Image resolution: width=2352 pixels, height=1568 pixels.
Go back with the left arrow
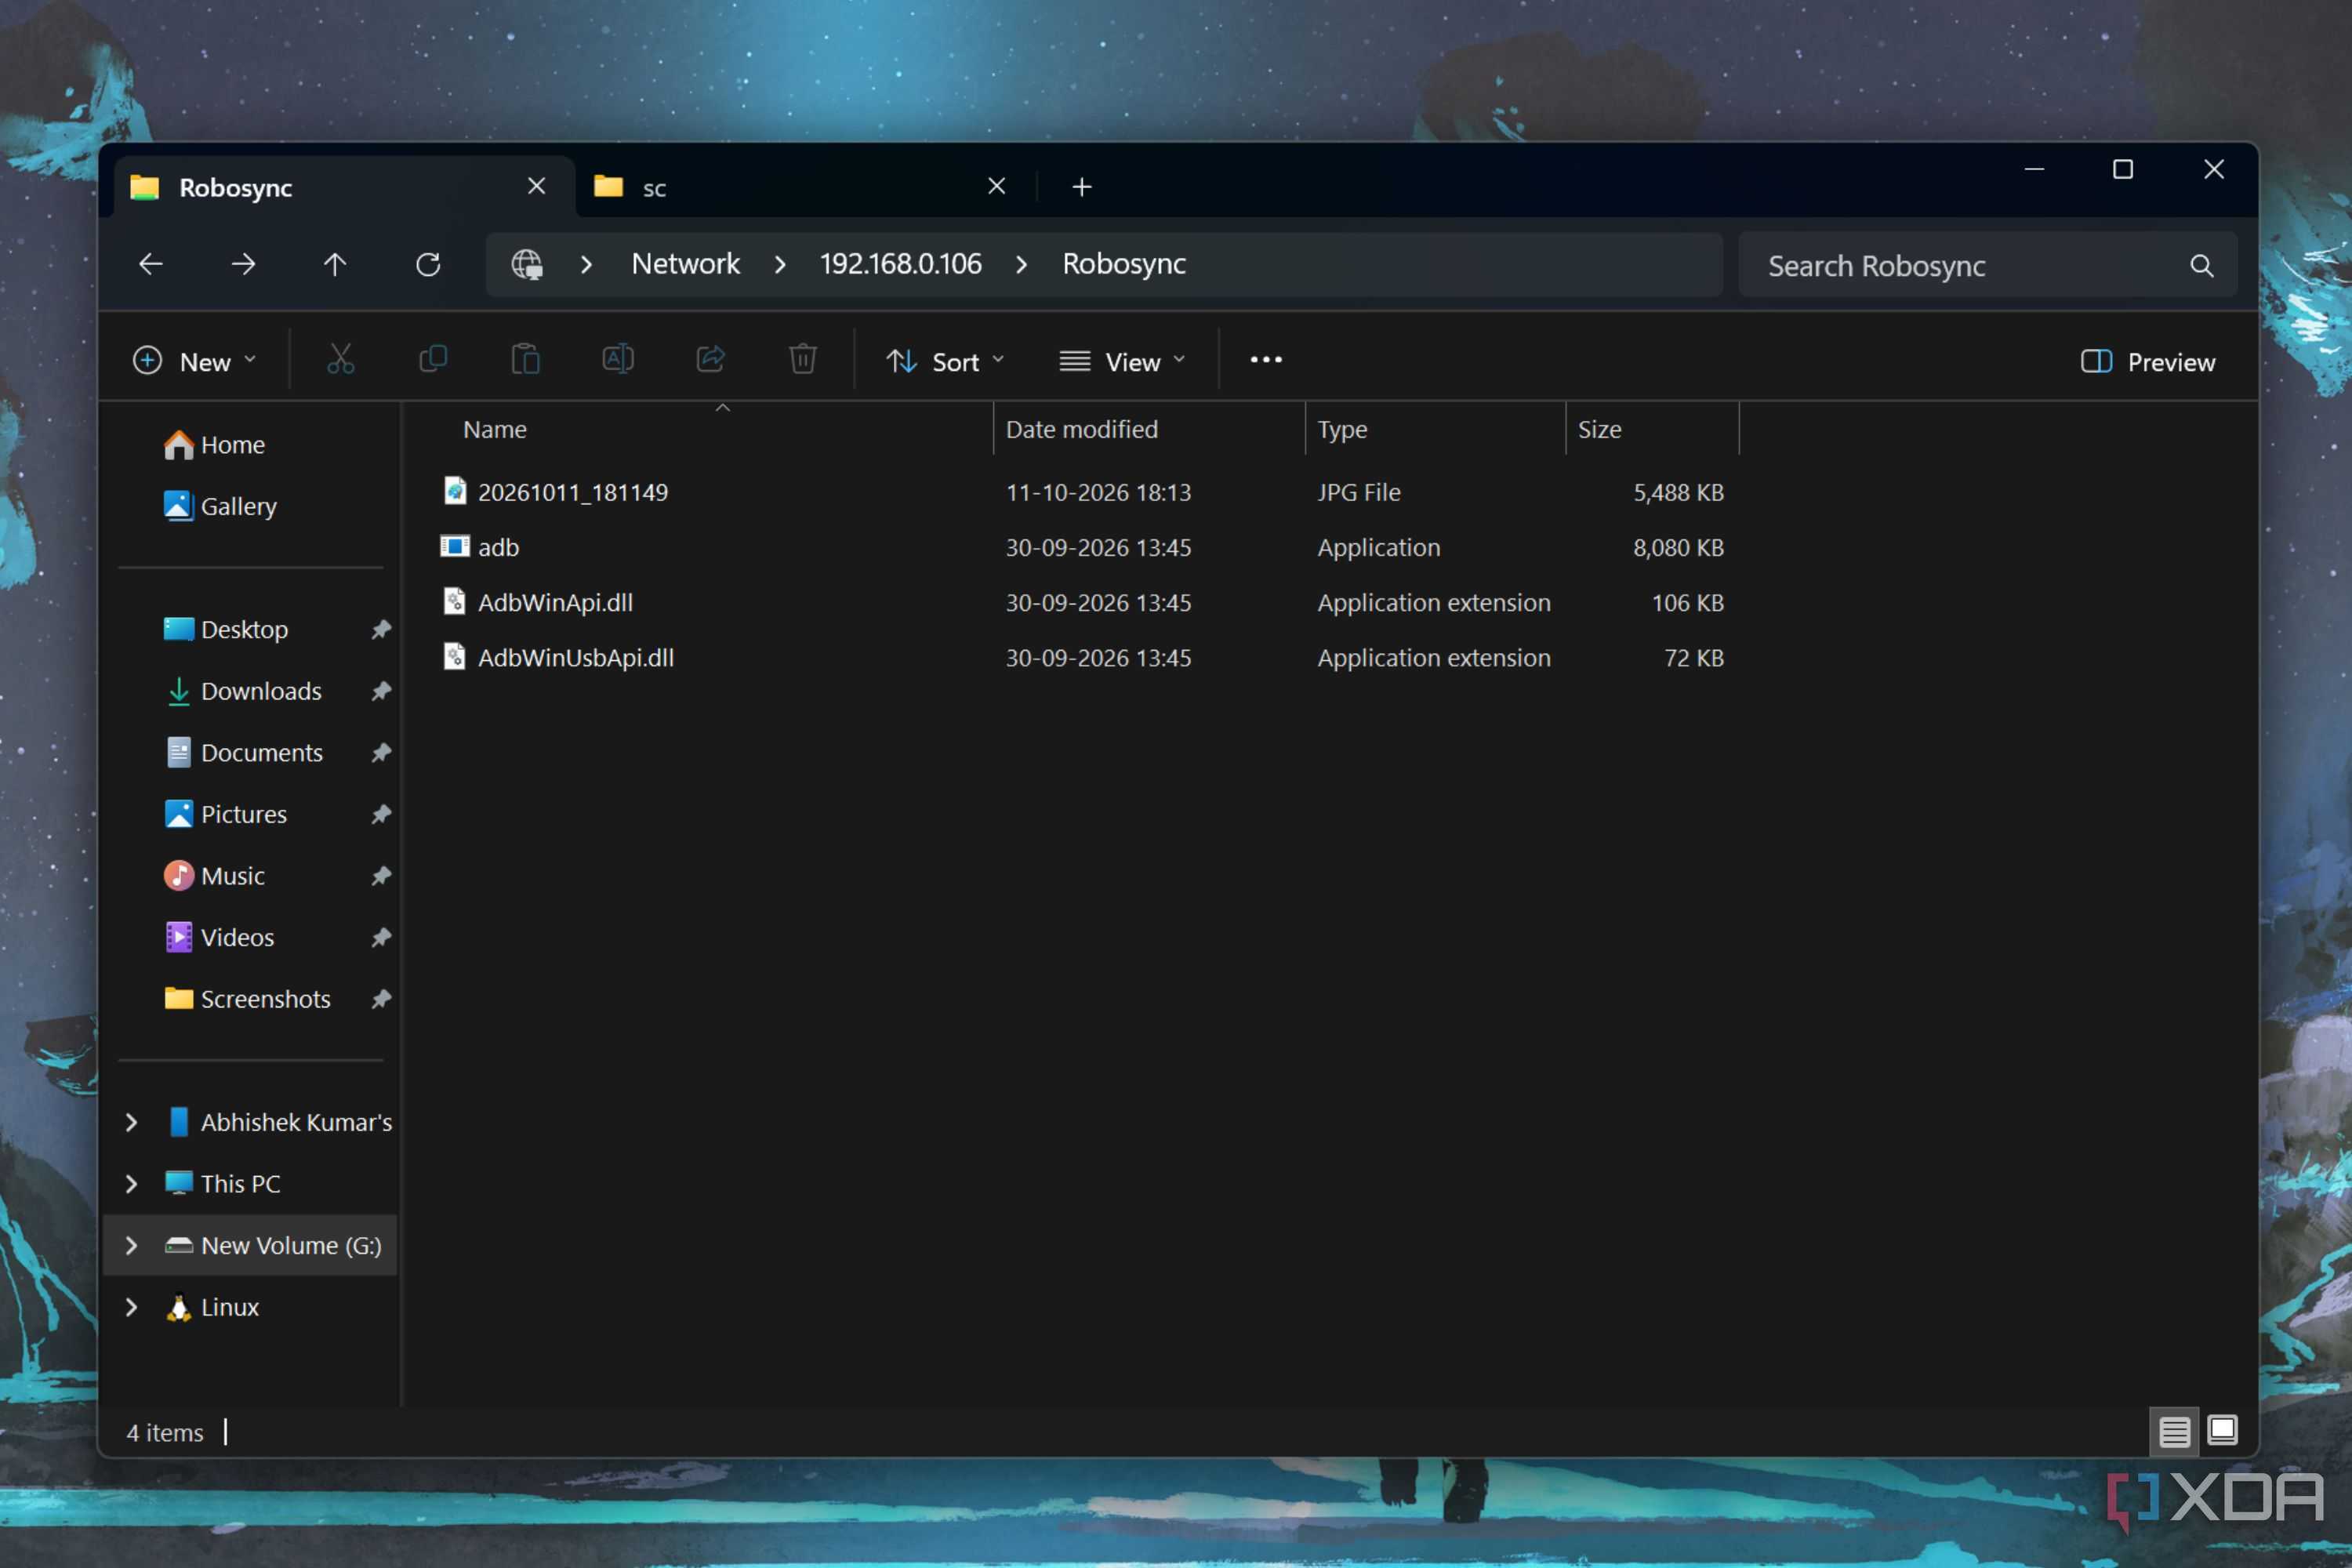tap(151, 264)
